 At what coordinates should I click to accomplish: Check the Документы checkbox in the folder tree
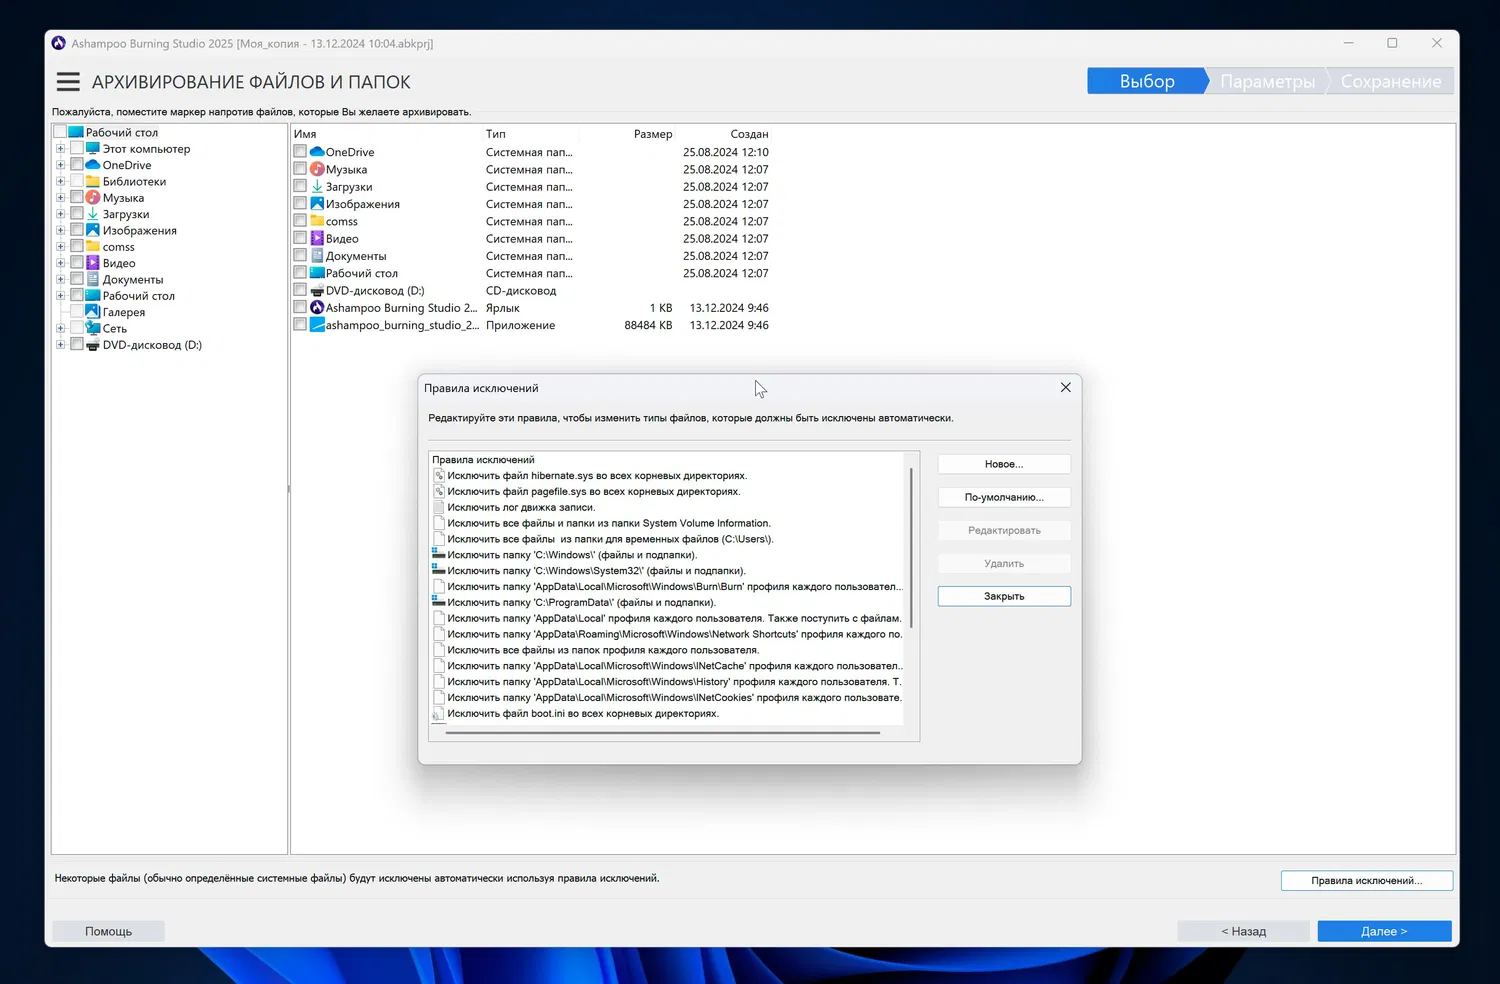point(77,280)
